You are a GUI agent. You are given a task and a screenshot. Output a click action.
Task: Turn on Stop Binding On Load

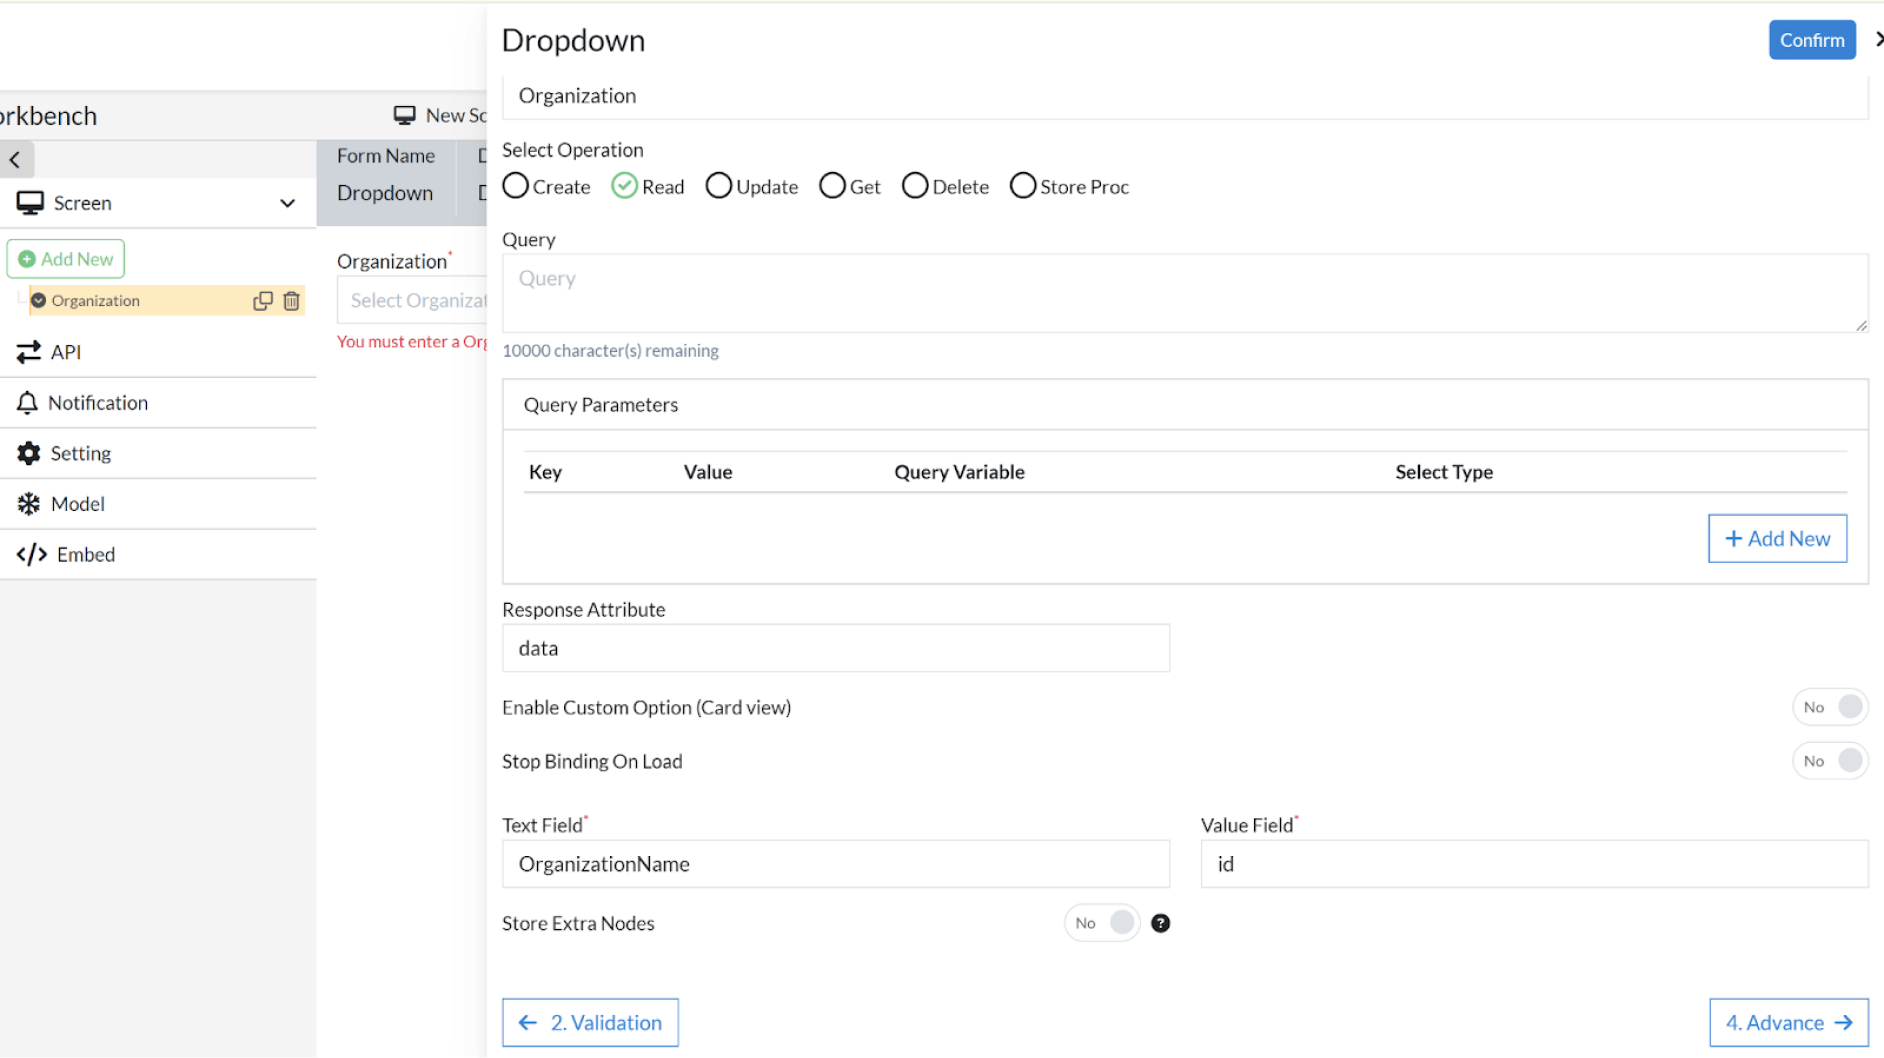pyautogui.click(x=1830, y=760)
